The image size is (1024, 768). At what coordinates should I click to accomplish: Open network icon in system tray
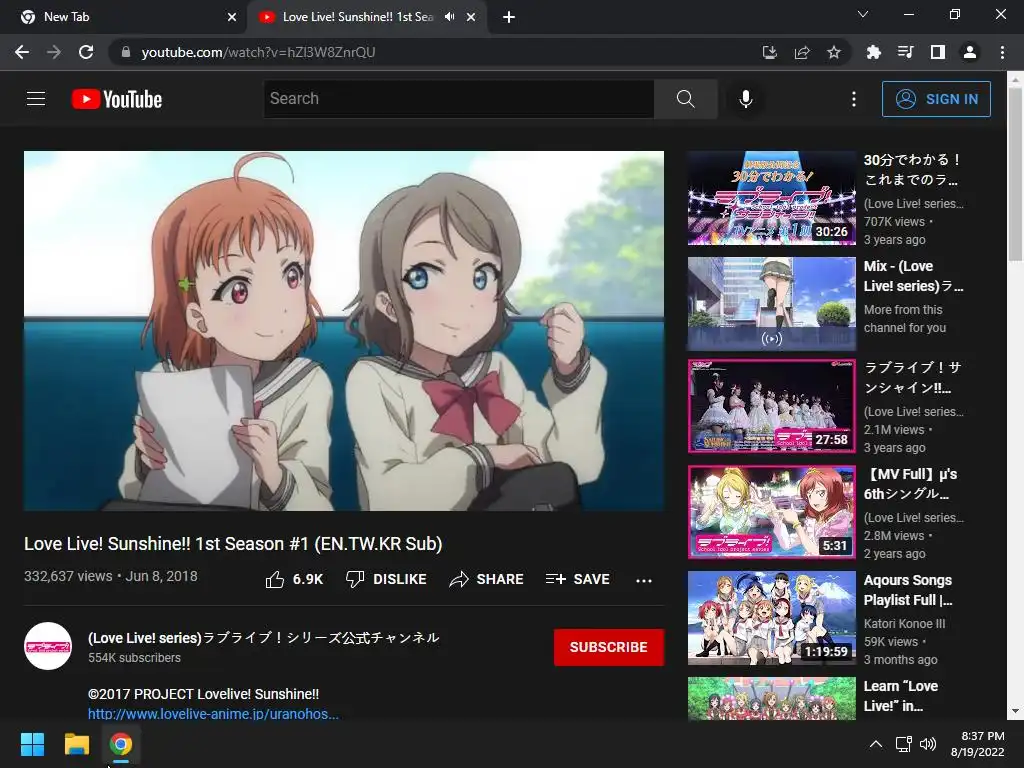click(x=904, y=744)
